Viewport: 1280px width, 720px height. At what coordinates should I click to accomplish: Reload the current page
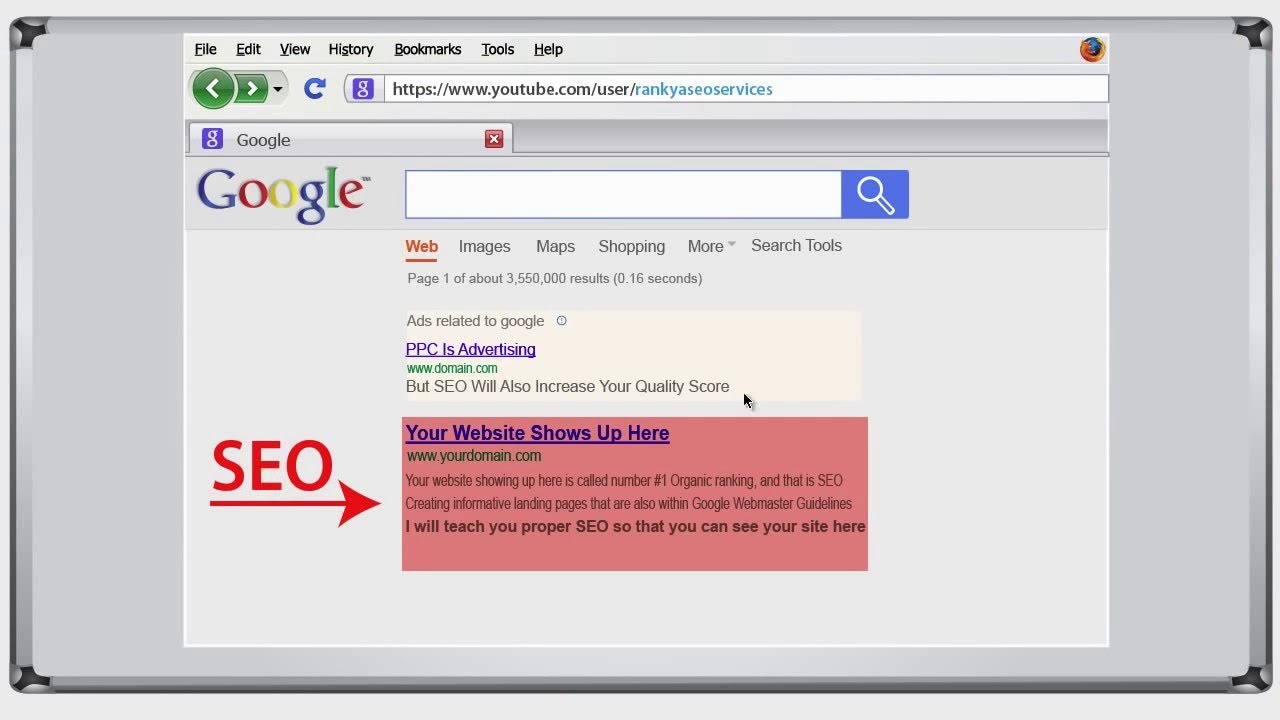[x=314, y=88]
